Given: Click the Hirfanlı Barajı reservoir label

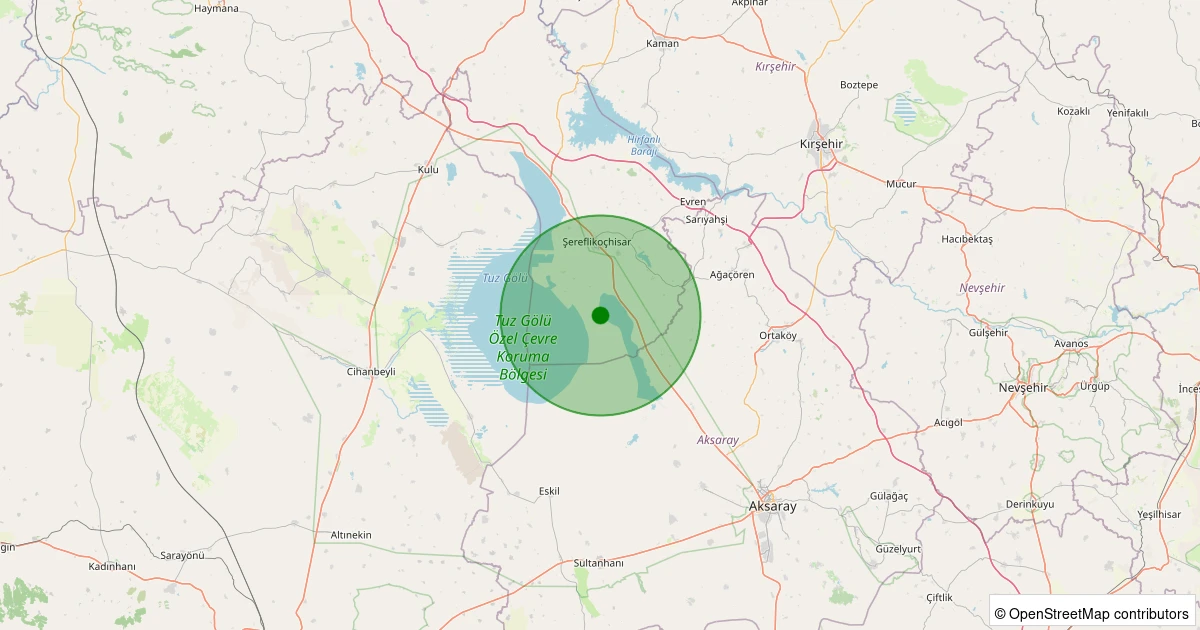Looking at the screenshot, I should pos(644,145).
